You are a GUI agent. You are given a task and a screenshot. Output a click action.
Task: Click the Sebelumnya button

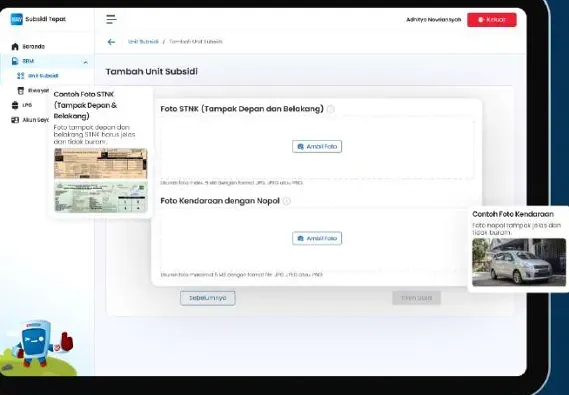pyautogui.click(x=208, y=298)
